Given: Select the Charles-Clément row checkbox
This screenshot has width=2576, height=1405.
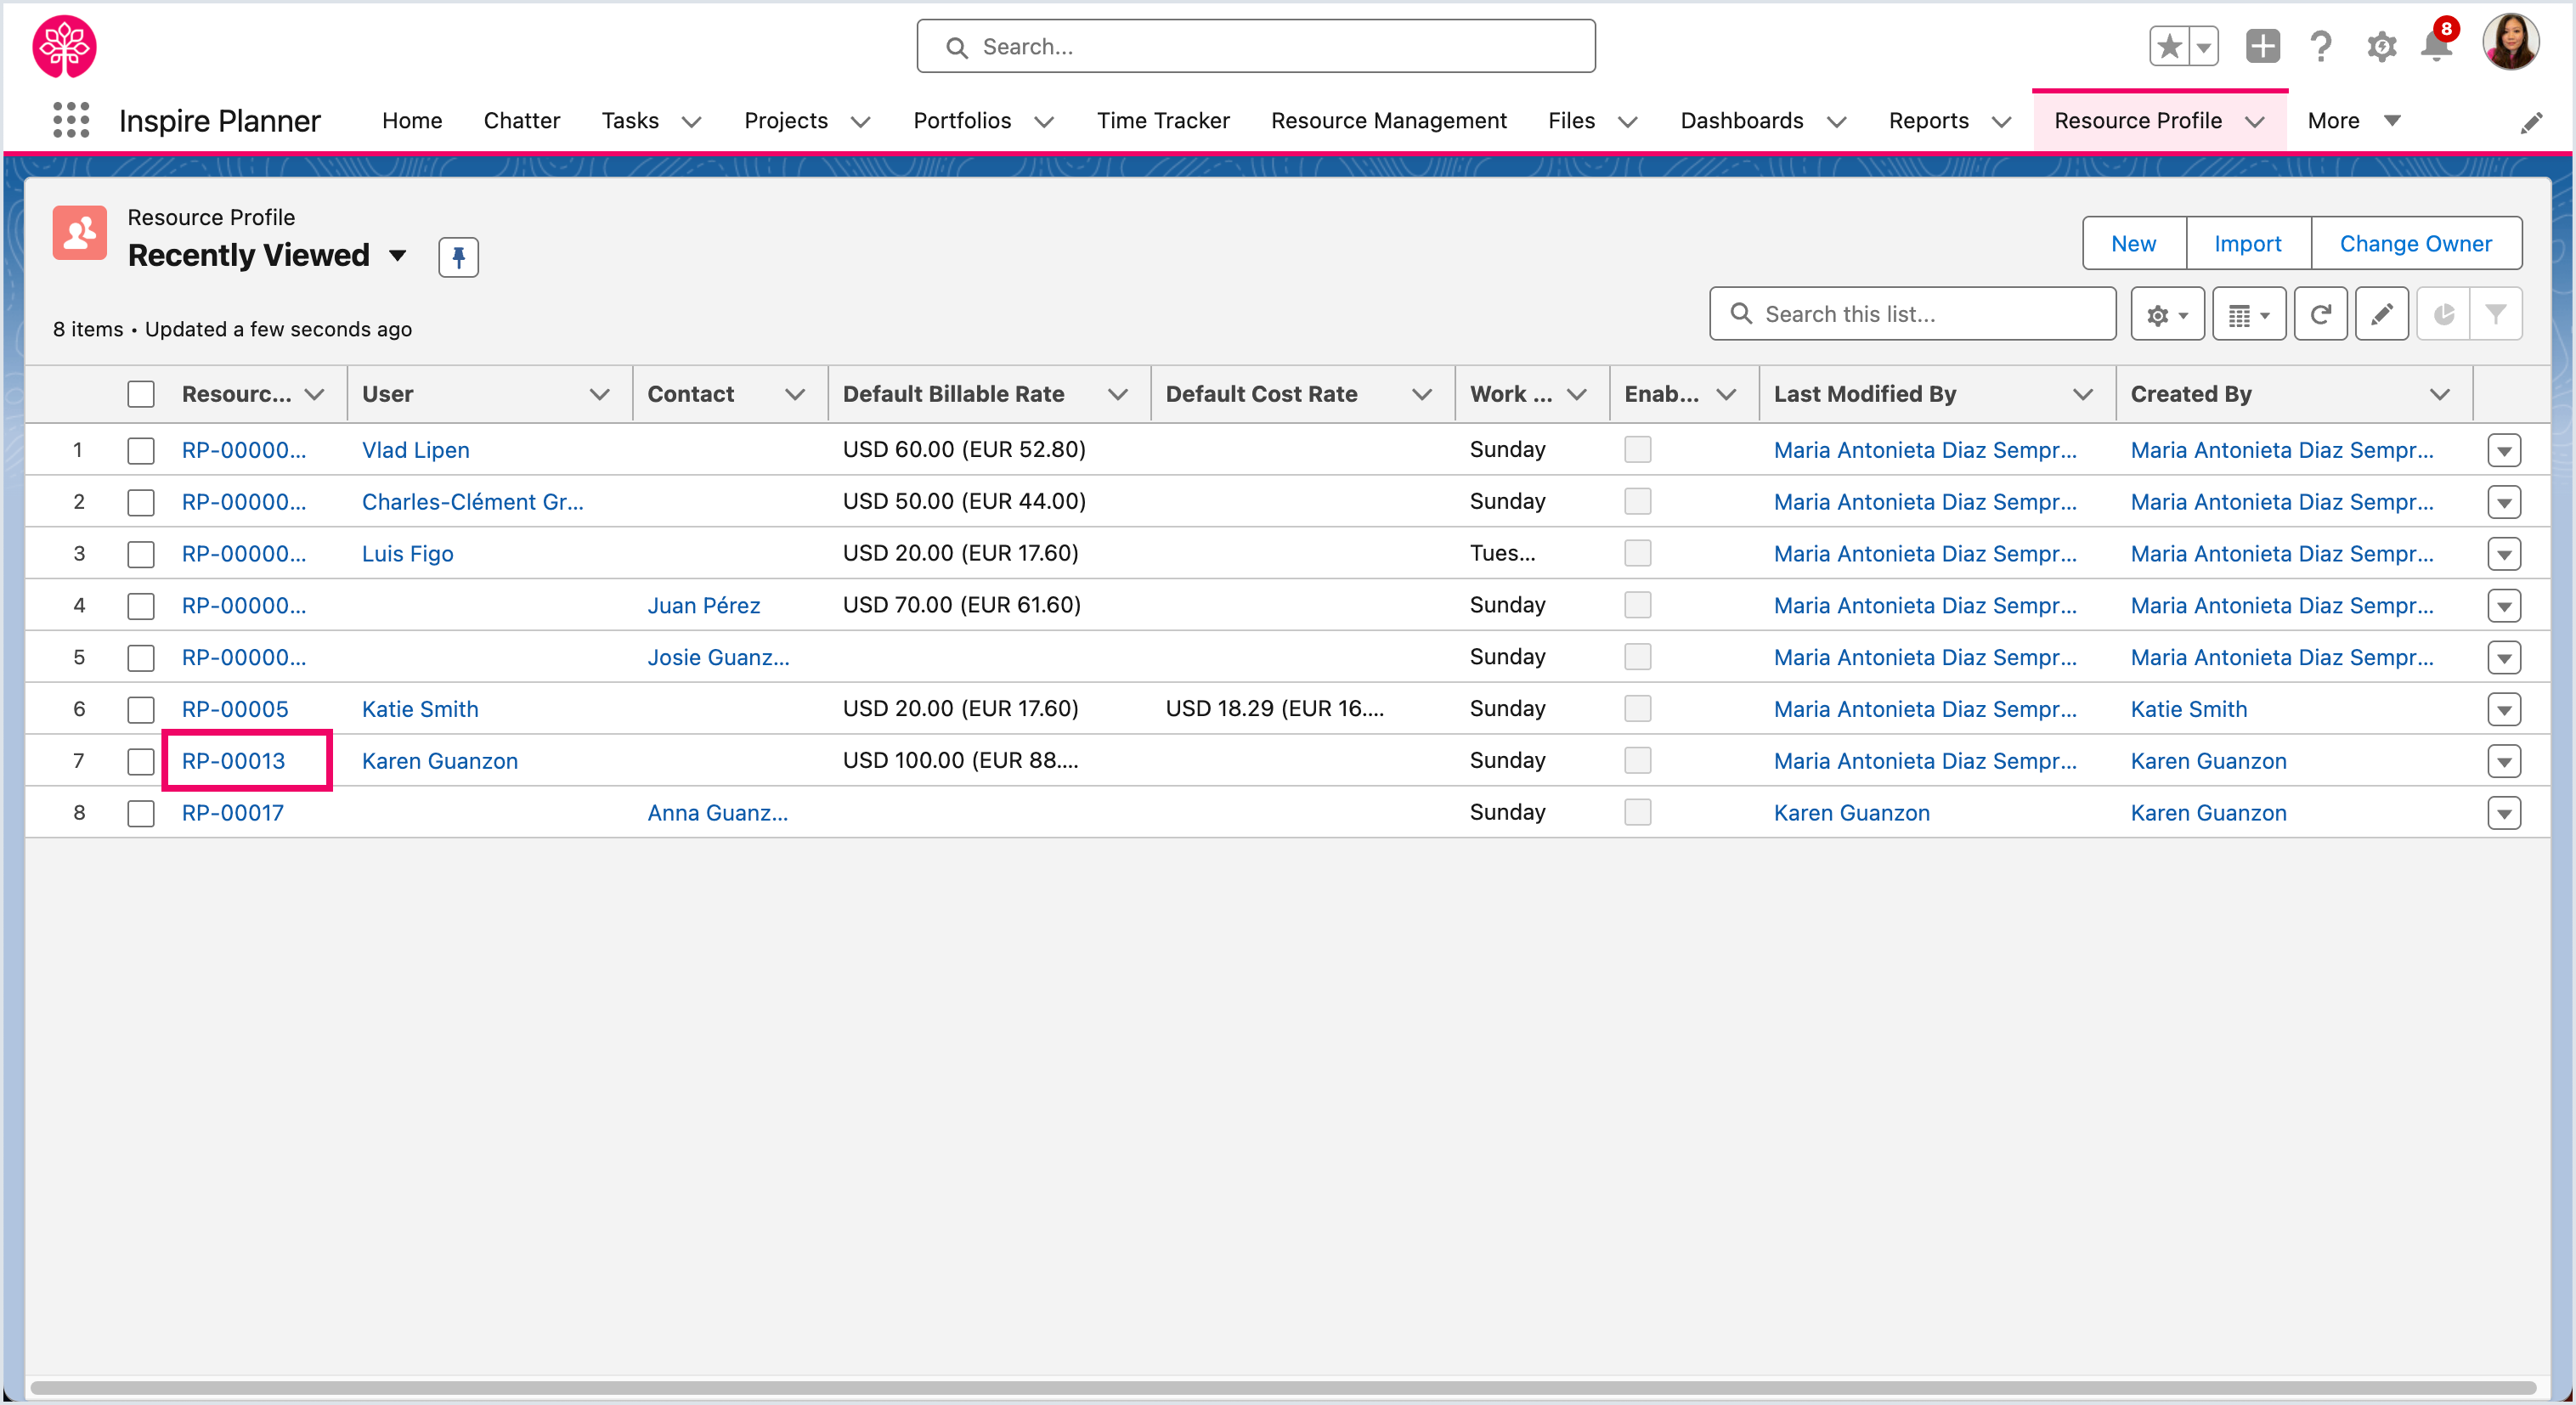Looking at the screenshot, I should 141,502.
